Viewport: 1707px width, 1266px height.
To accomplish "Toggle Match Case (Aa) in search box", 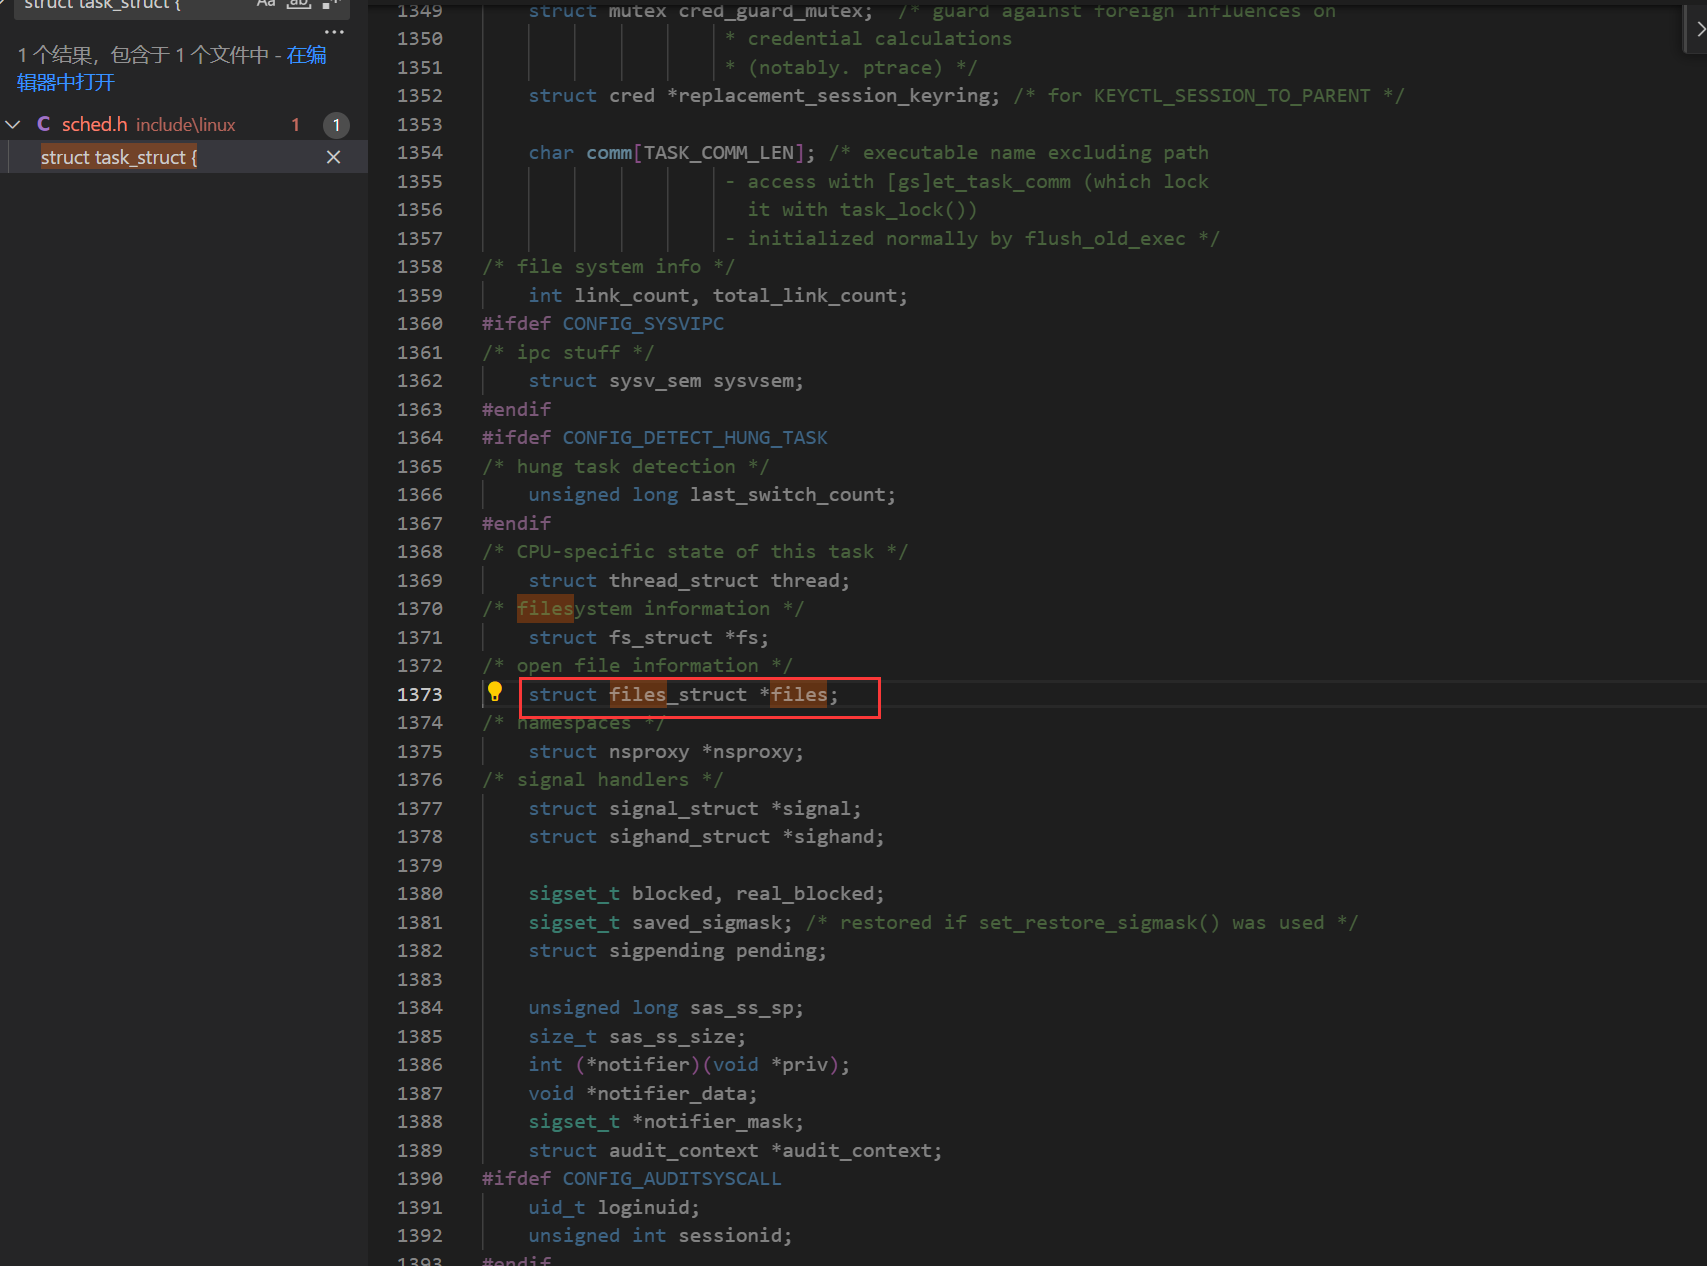I will (265, 4).
